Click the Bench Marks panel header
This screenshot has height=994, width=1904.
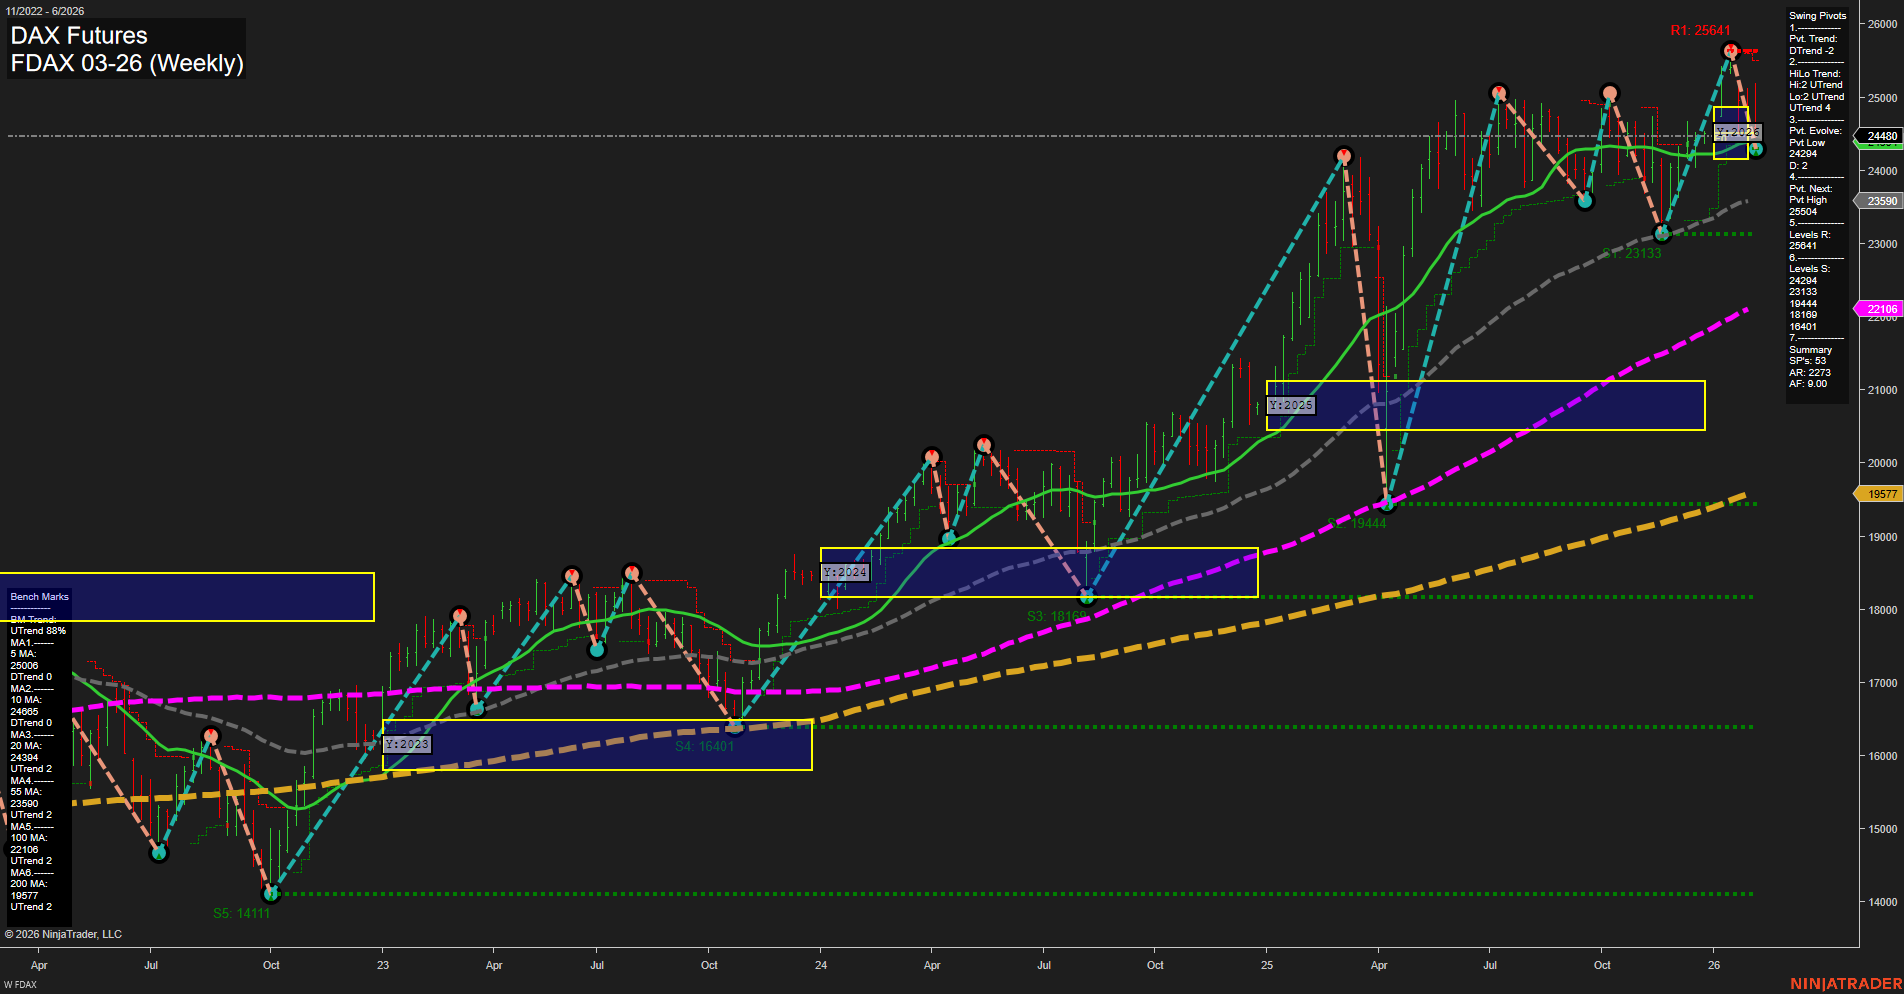pos(38,596)
